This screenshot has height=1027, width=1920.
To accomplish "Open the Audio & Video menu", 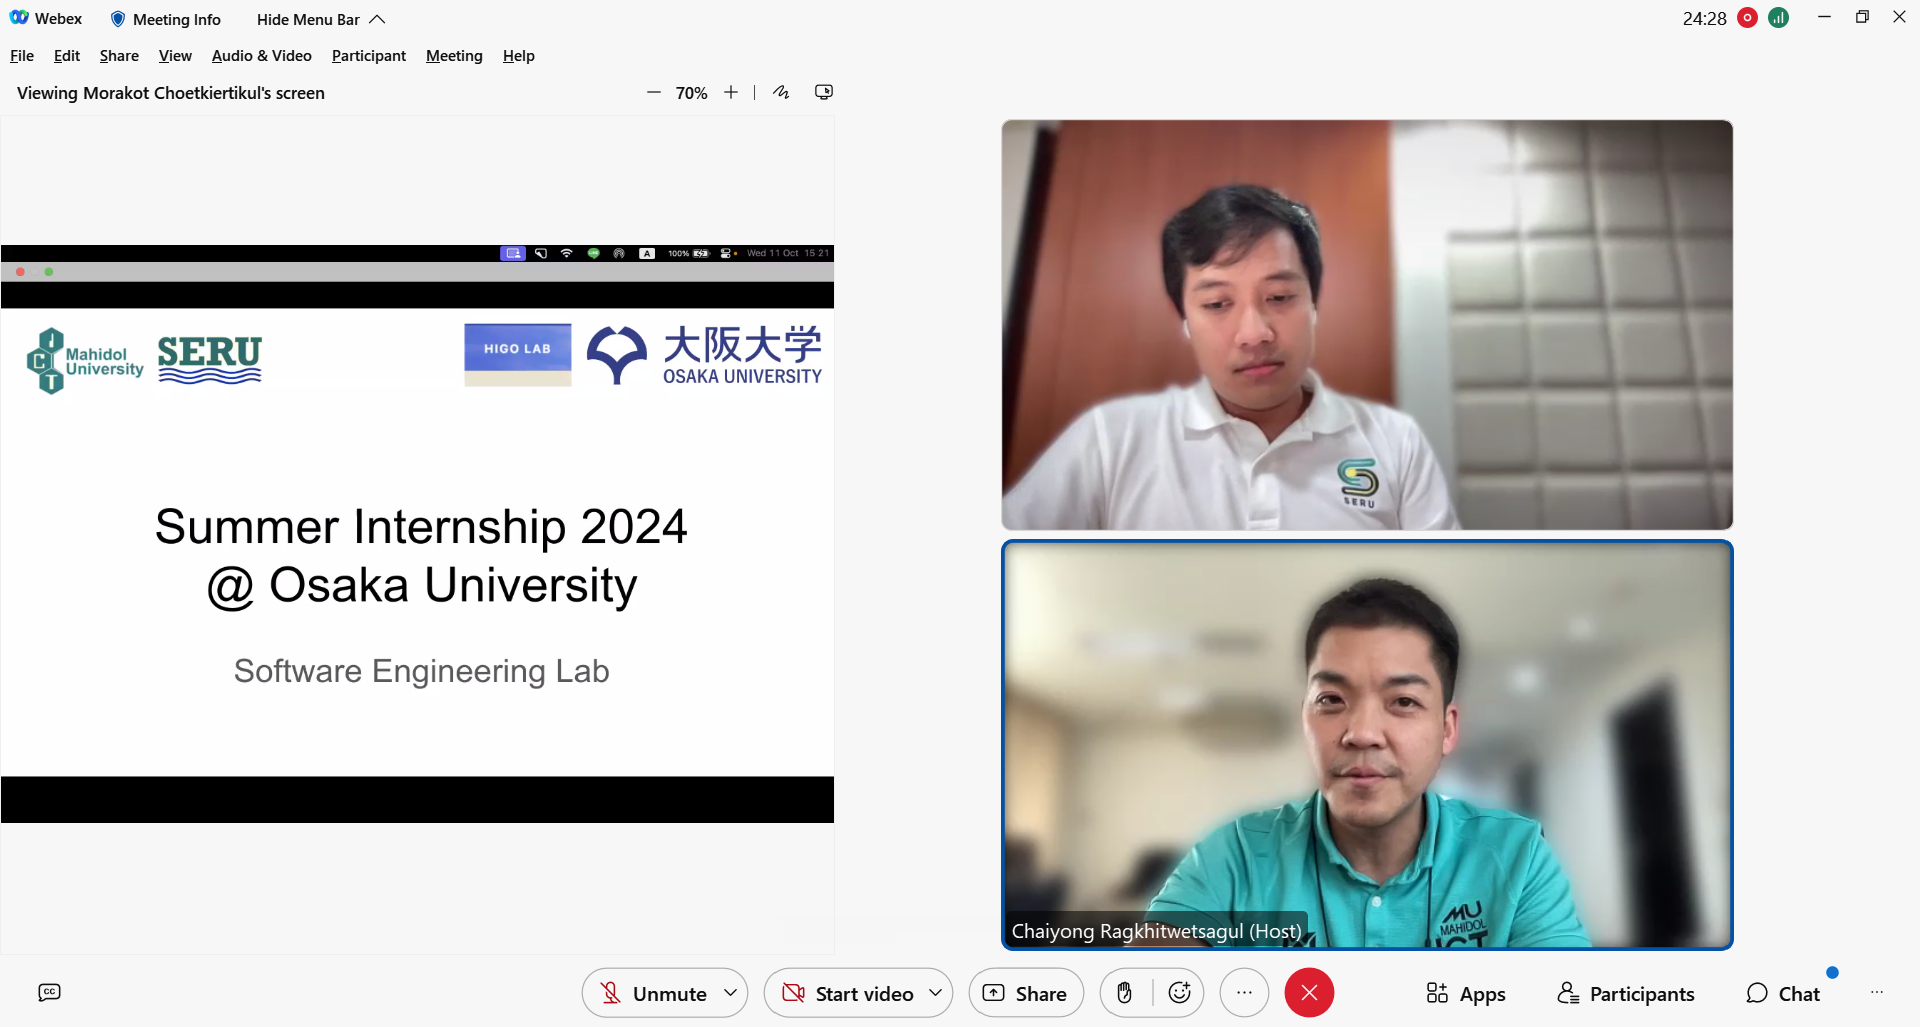I will (261, 56).
